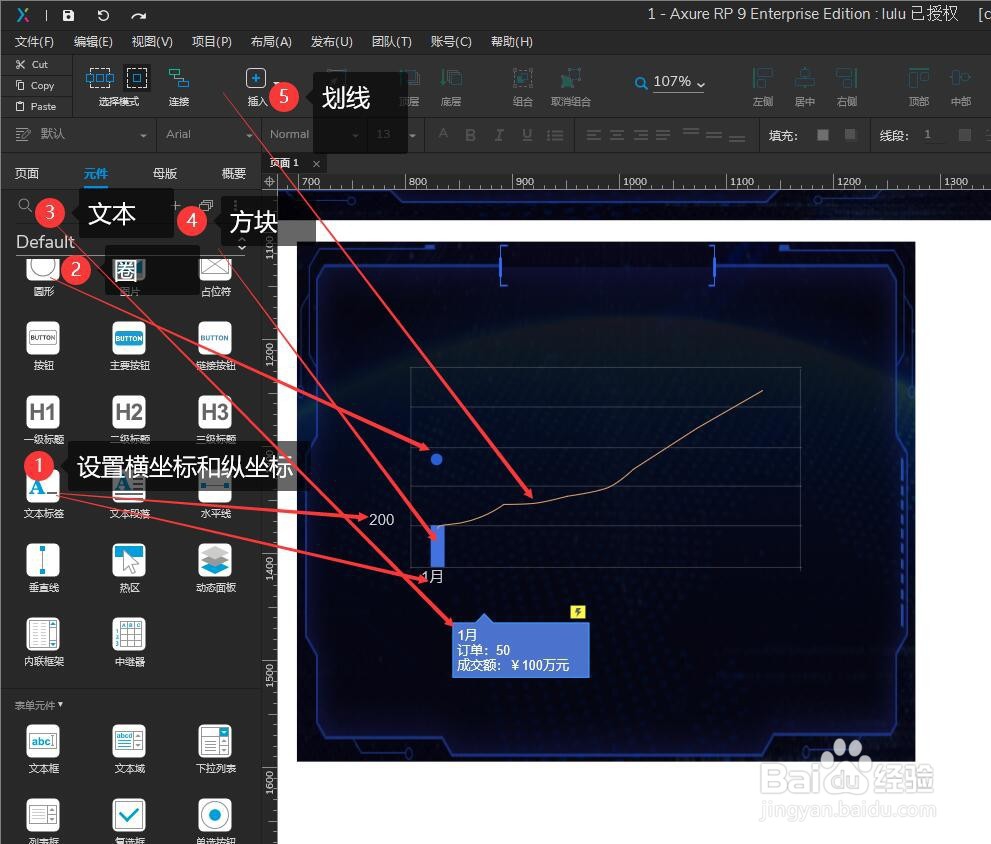
Task: Click the Undo arrow icon
Action: coord(103,15)
